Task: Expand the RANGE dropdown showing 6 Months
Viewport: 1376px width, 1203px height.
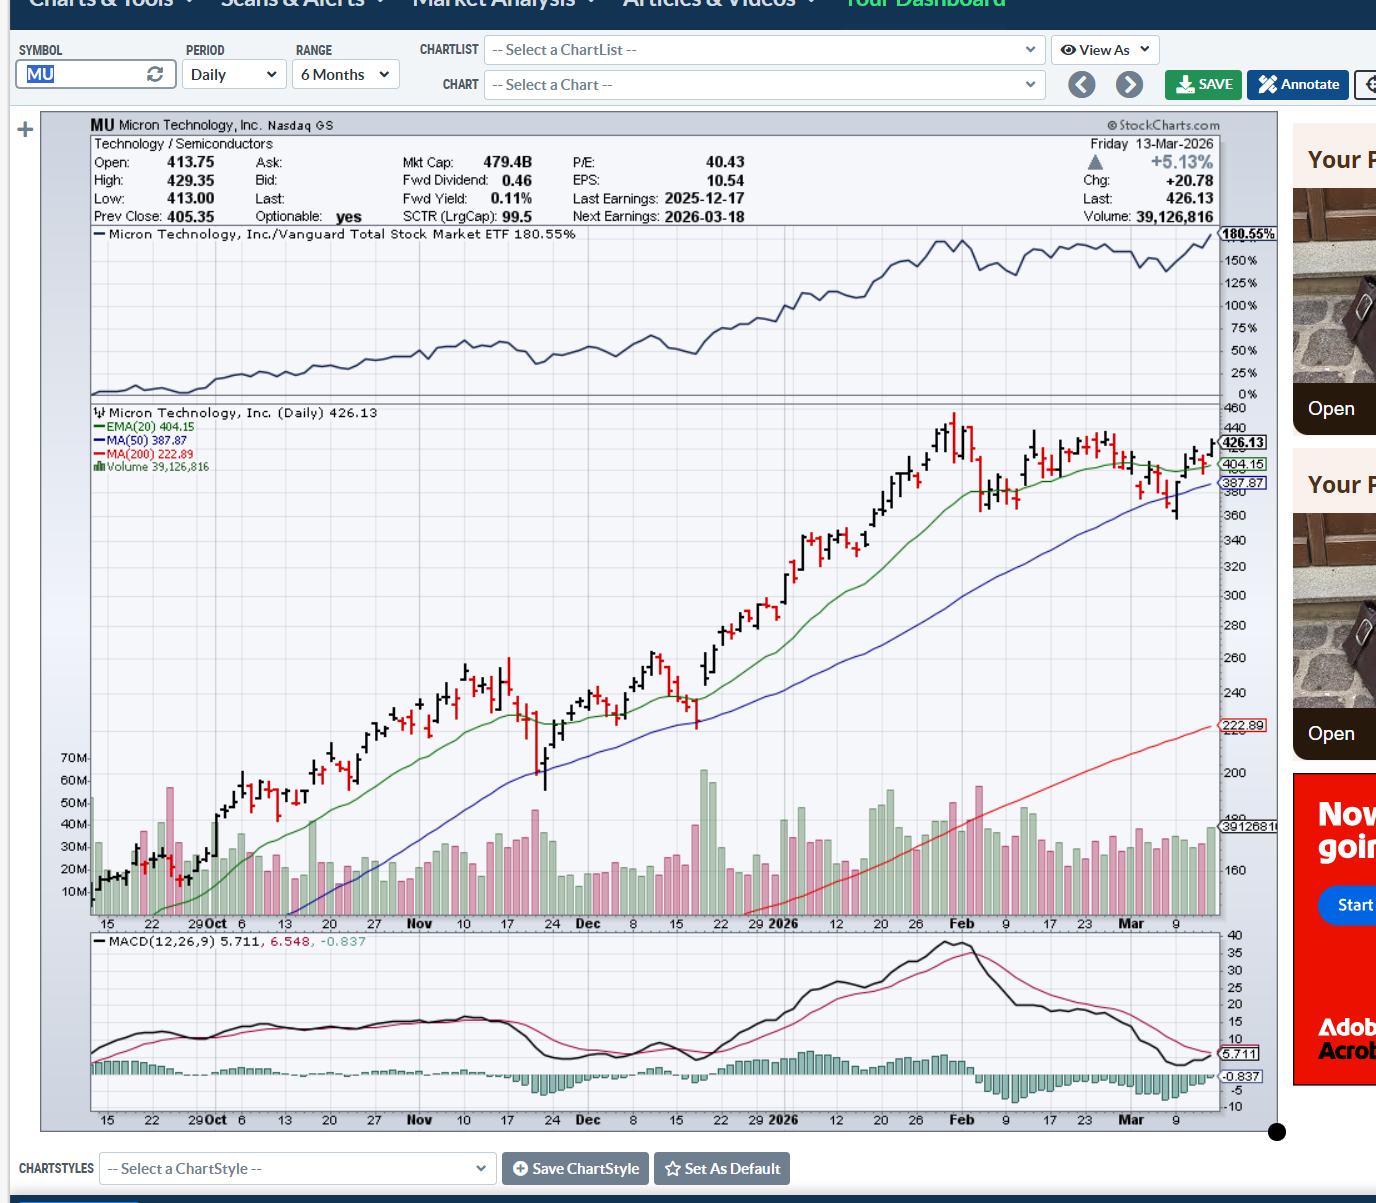Action: click(x=346, y=74)
